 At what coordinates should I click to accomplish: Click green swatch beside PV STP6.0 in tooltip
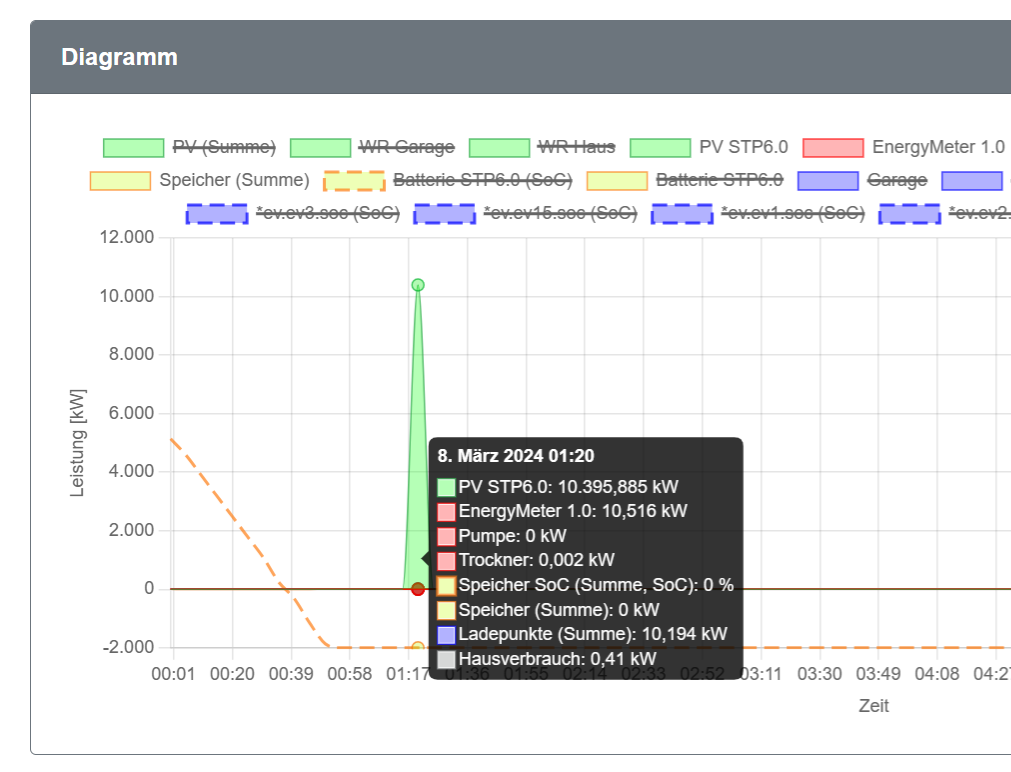[x=446, y=487]
